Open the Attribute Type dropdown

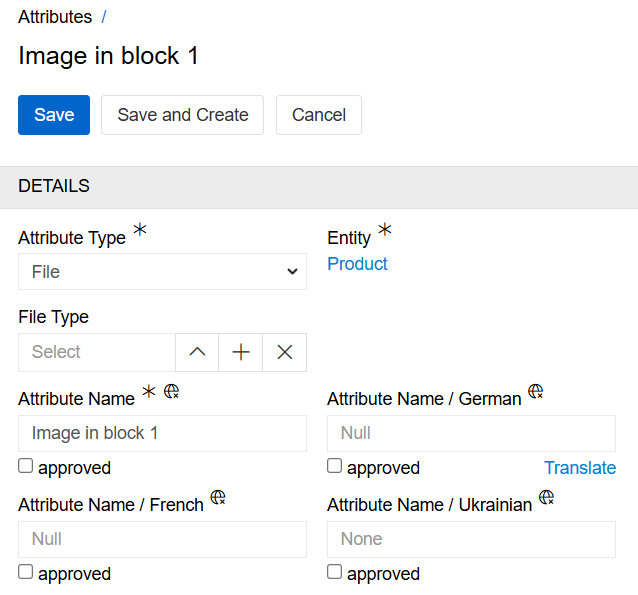tap(162, 272)
